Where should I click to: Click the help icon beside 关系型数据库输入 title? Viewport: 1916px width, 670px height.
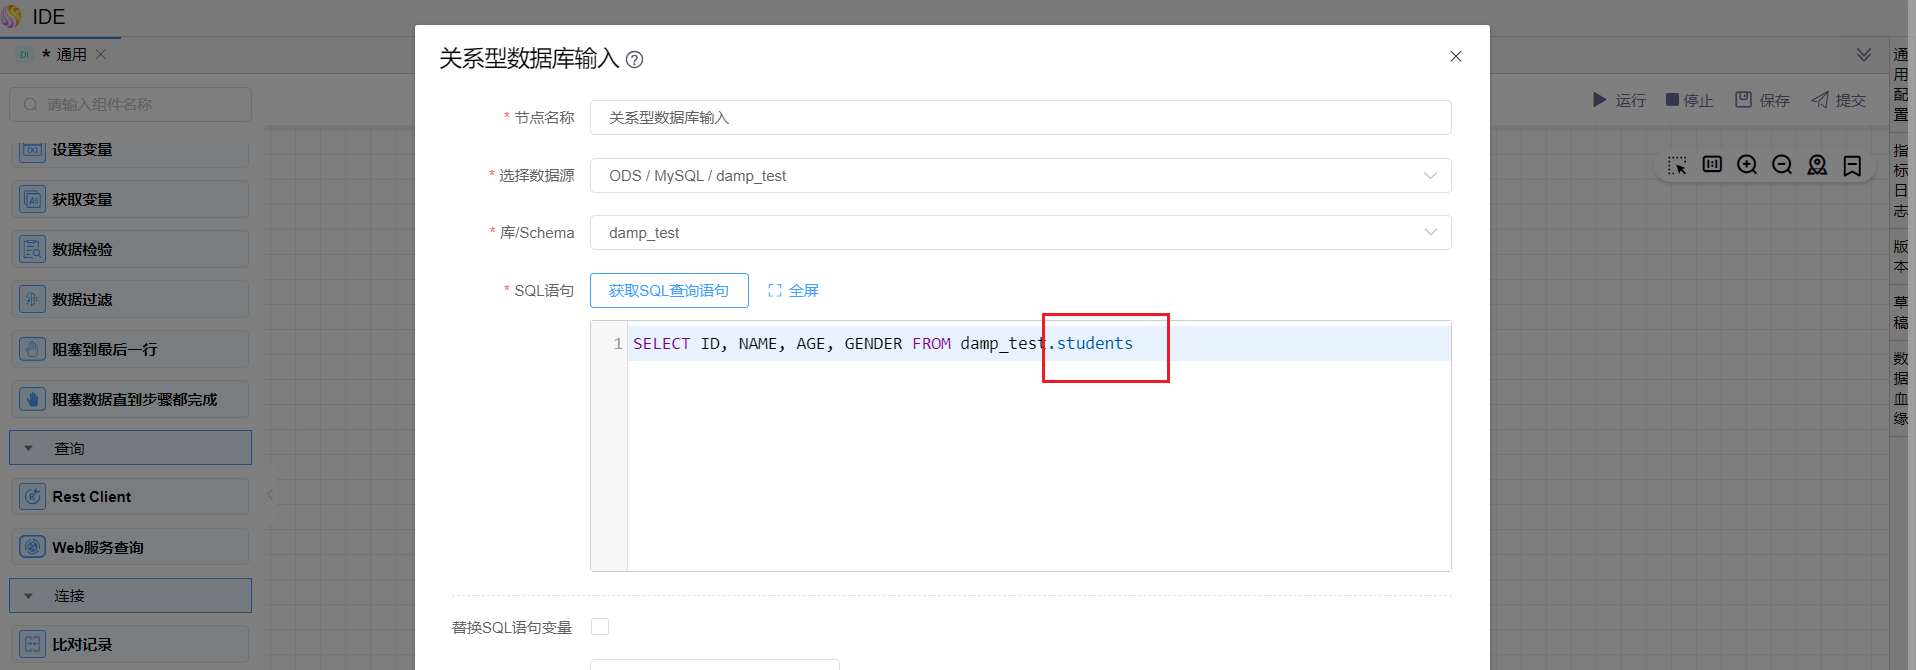[x=634, y=60]
